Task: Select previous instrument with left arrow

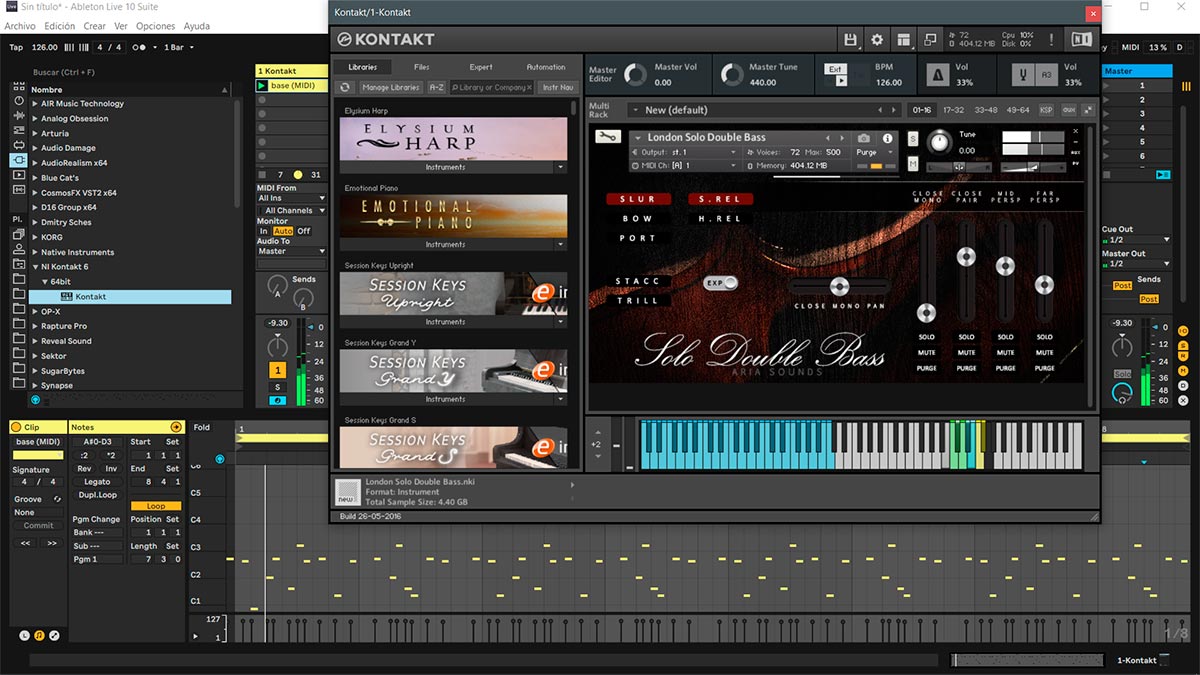Action: tap(828, 138)
